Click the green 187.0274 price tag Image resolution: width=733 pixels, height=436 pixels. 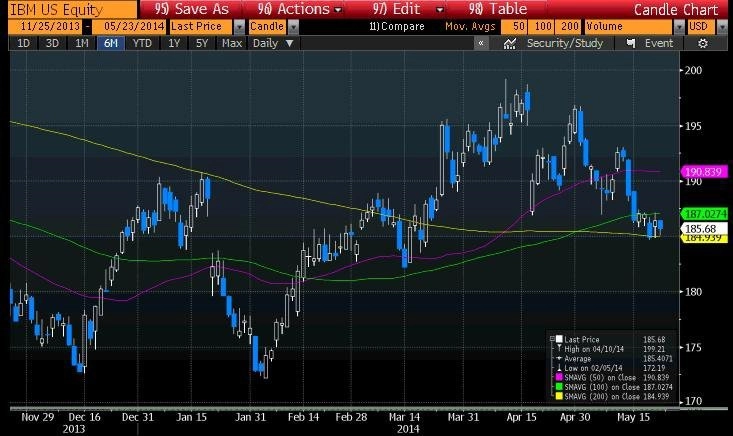pos(704,214)
